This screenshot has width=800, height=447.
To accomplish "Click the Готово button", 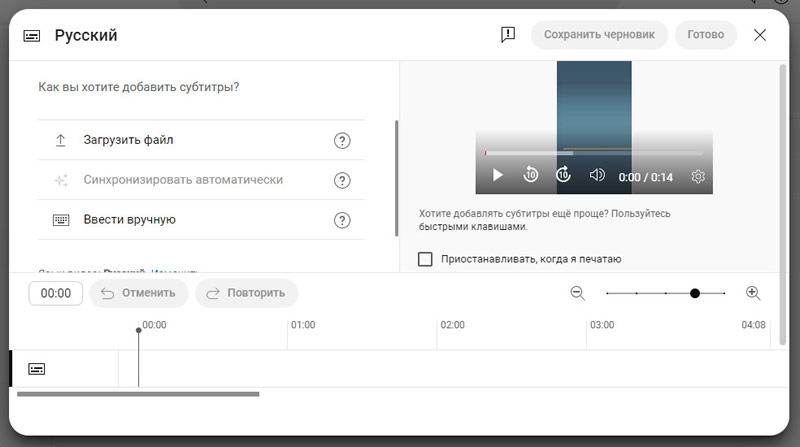I will [x=706, y=35].
